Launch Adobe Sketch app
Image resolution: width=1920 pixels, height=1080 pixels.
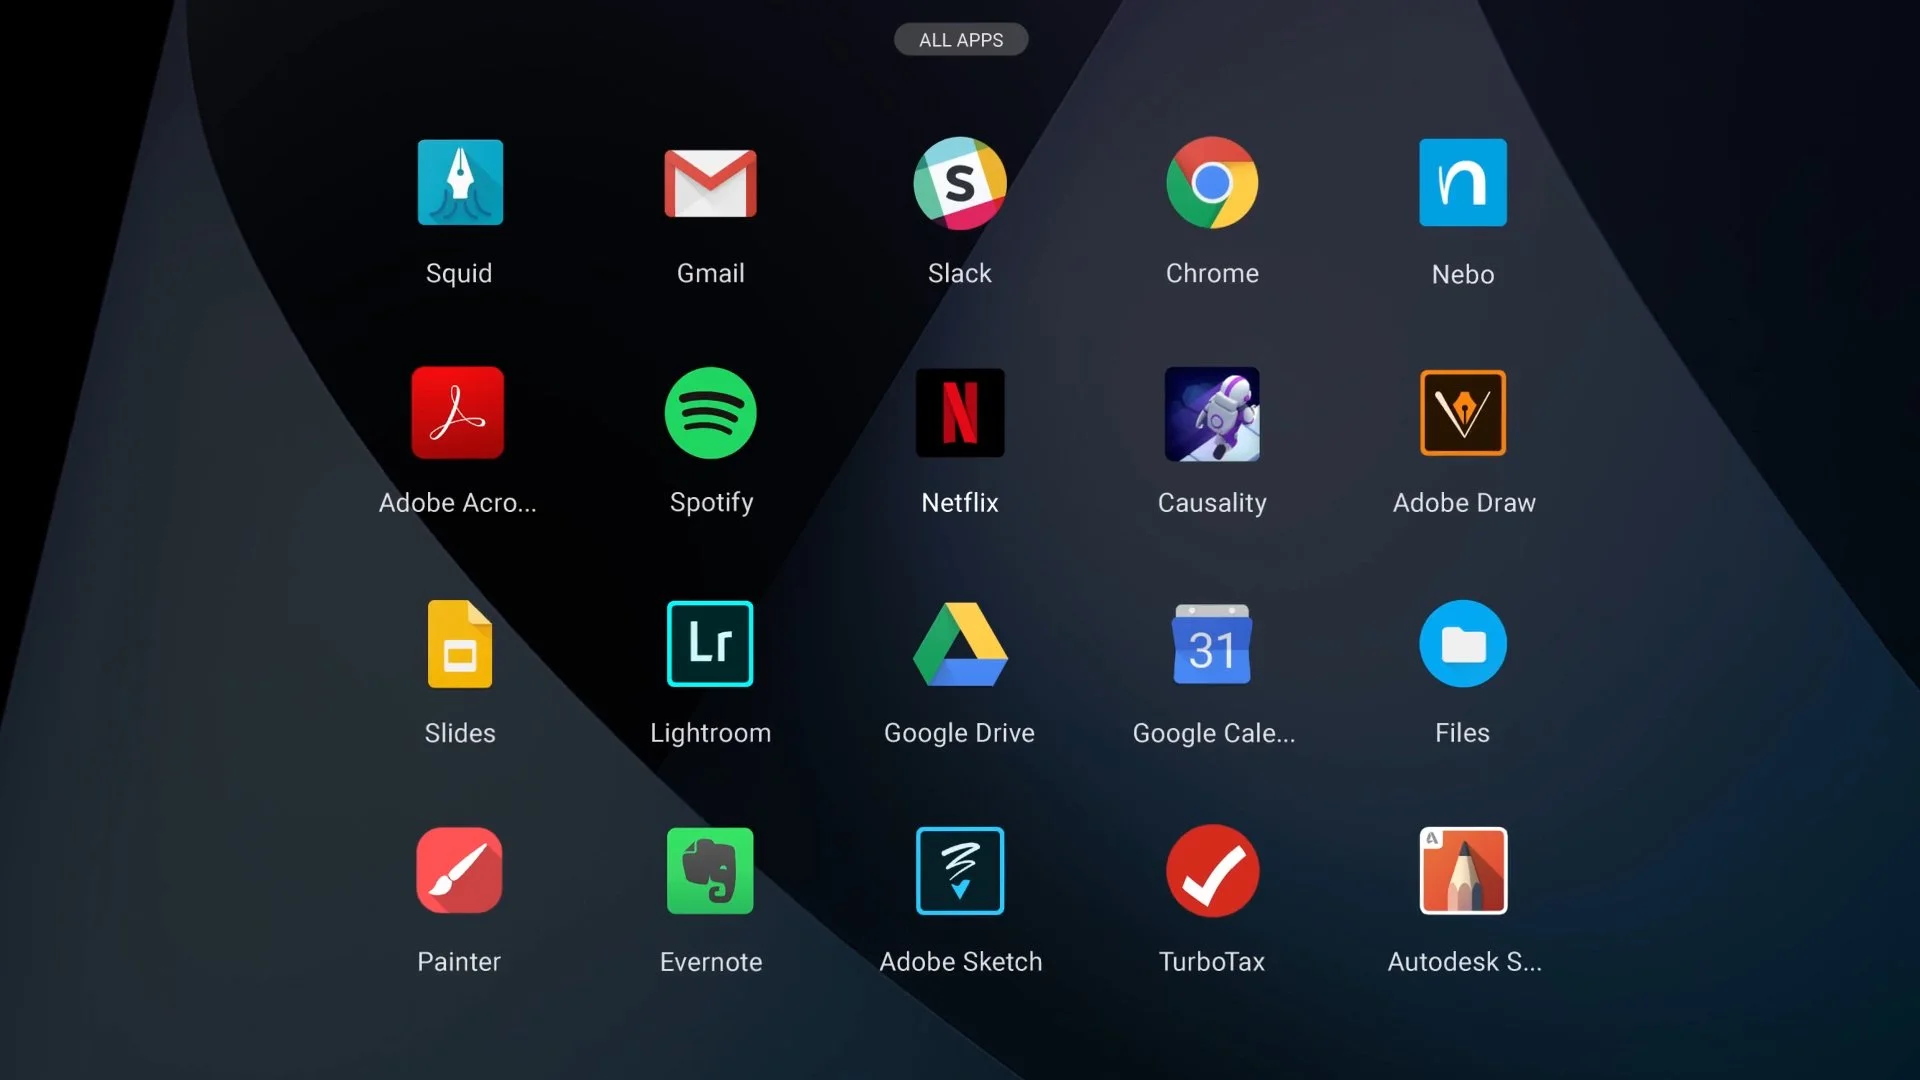click(960, 871)
